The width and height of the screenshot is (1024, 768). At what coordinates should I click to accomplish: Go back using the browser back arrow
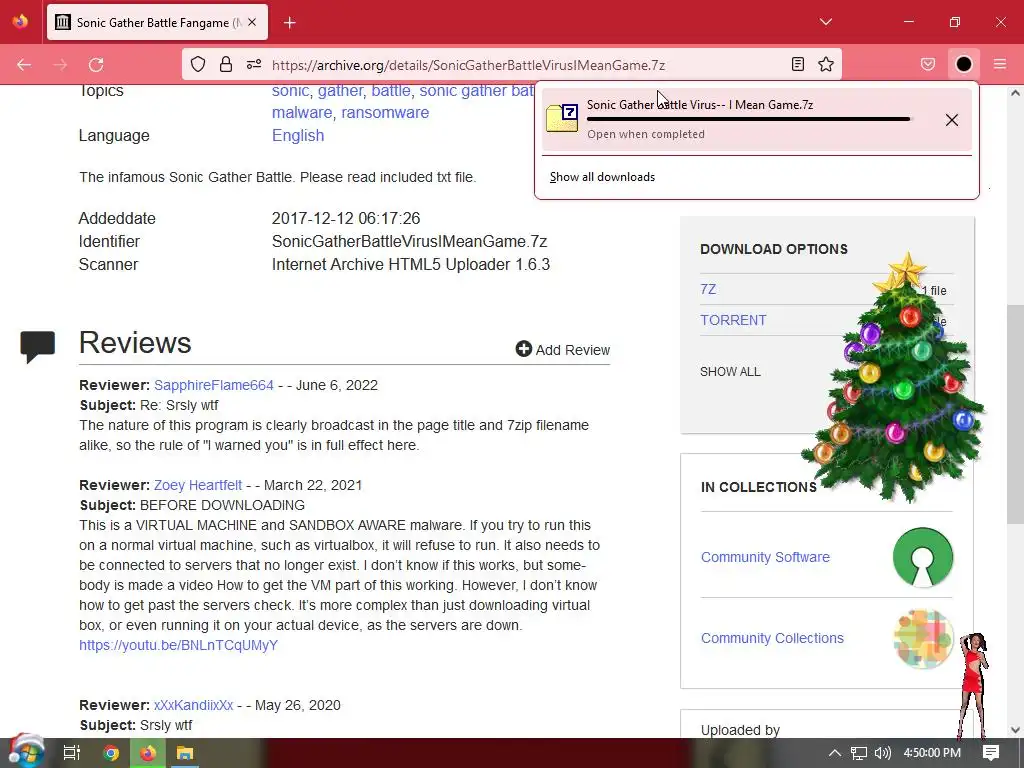[24, 65]
